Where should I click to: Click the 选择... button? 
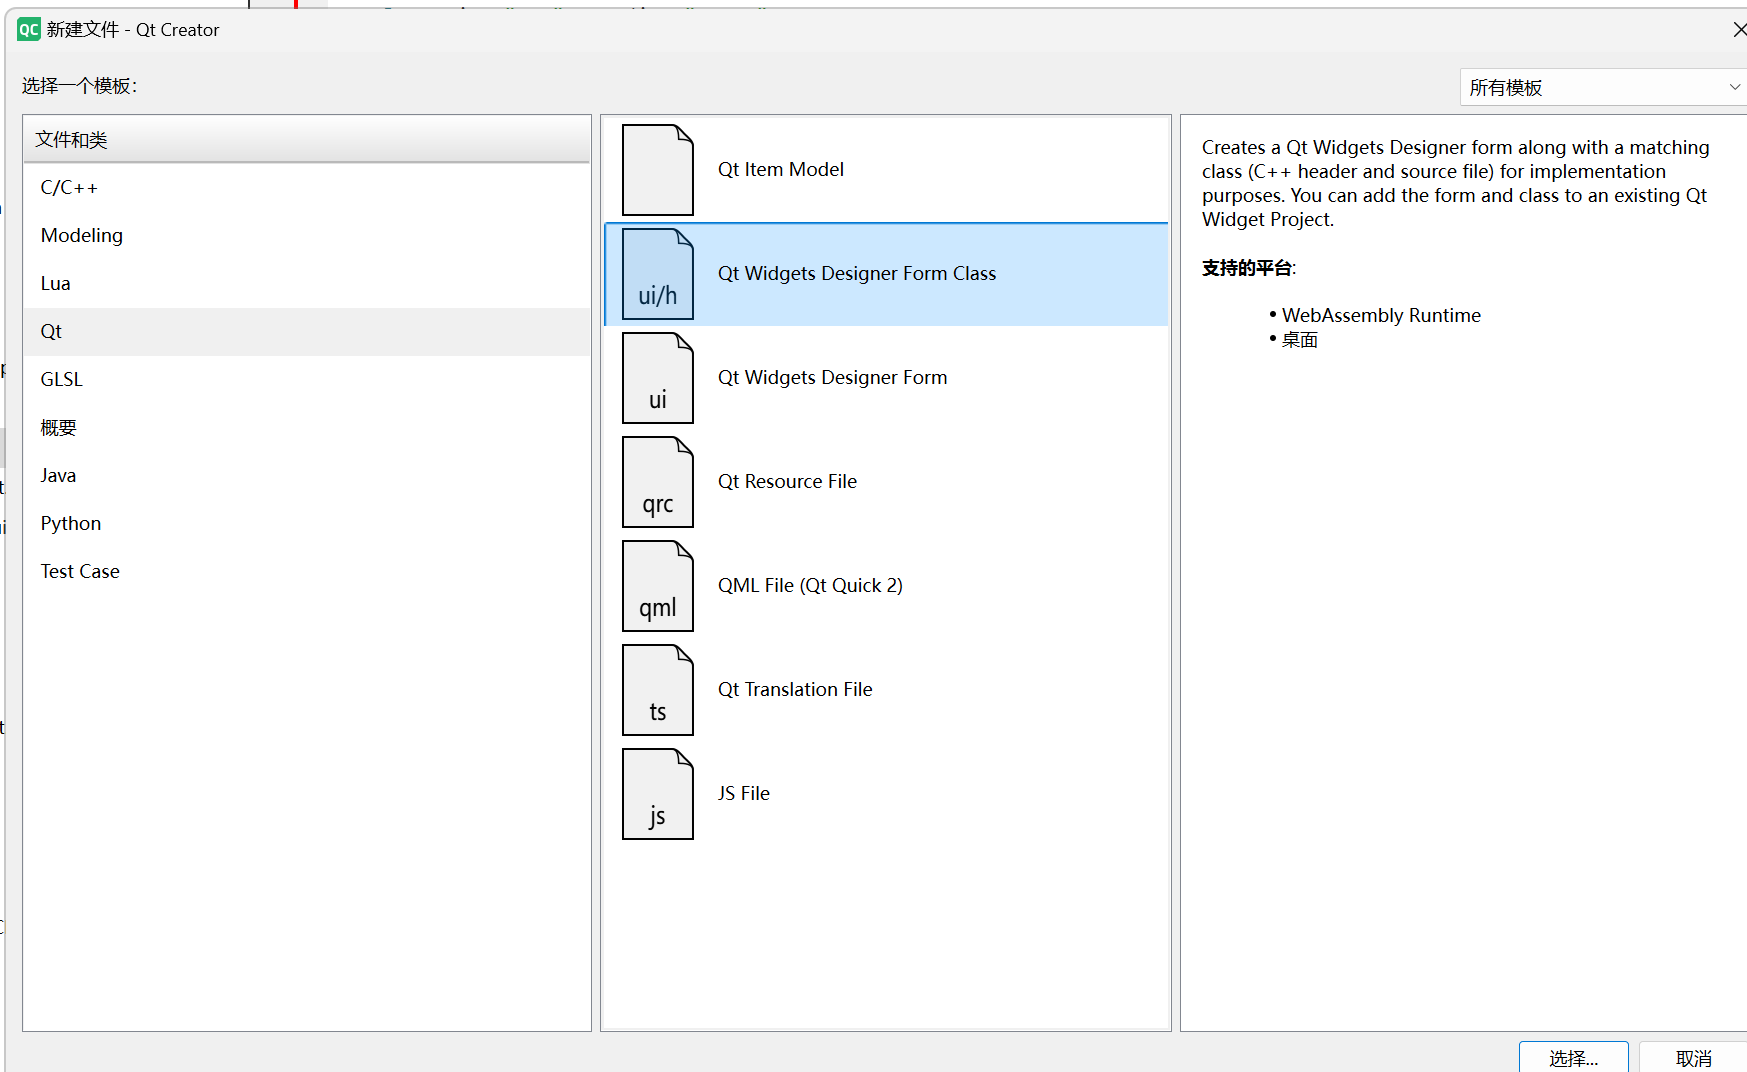click(1573, 1058)
